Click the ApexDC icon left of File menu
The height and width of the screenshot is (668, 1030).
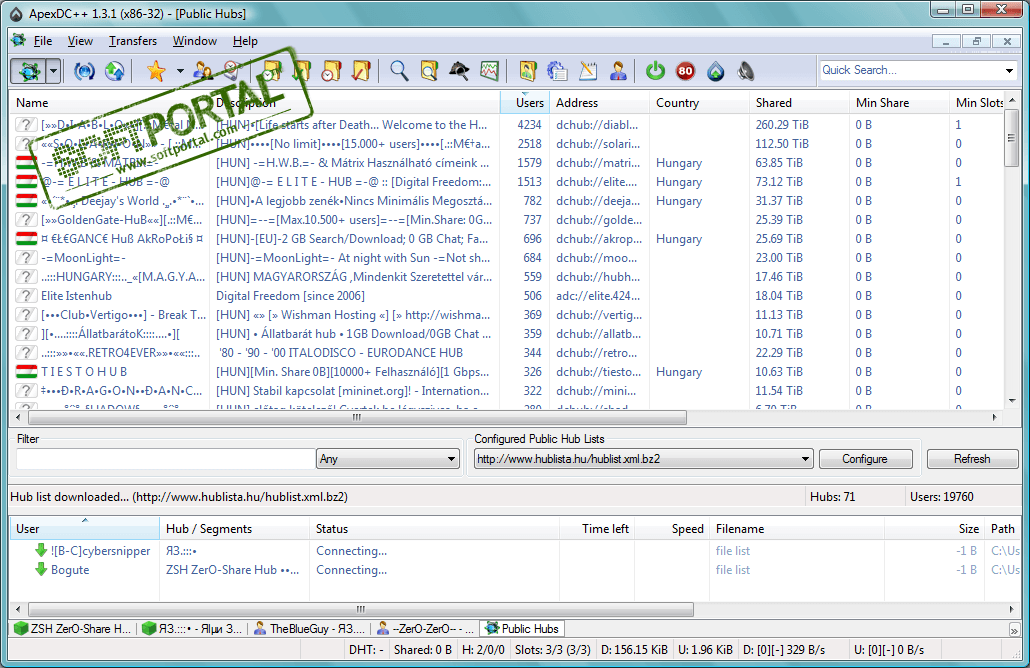(x=18, y=41)
